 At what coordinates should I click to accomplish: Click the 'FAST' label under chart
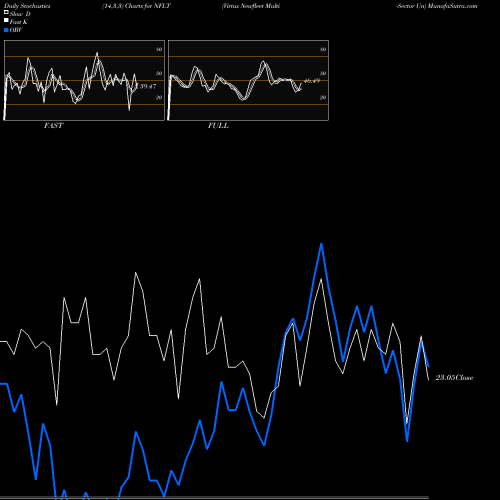tap(53, 126)
